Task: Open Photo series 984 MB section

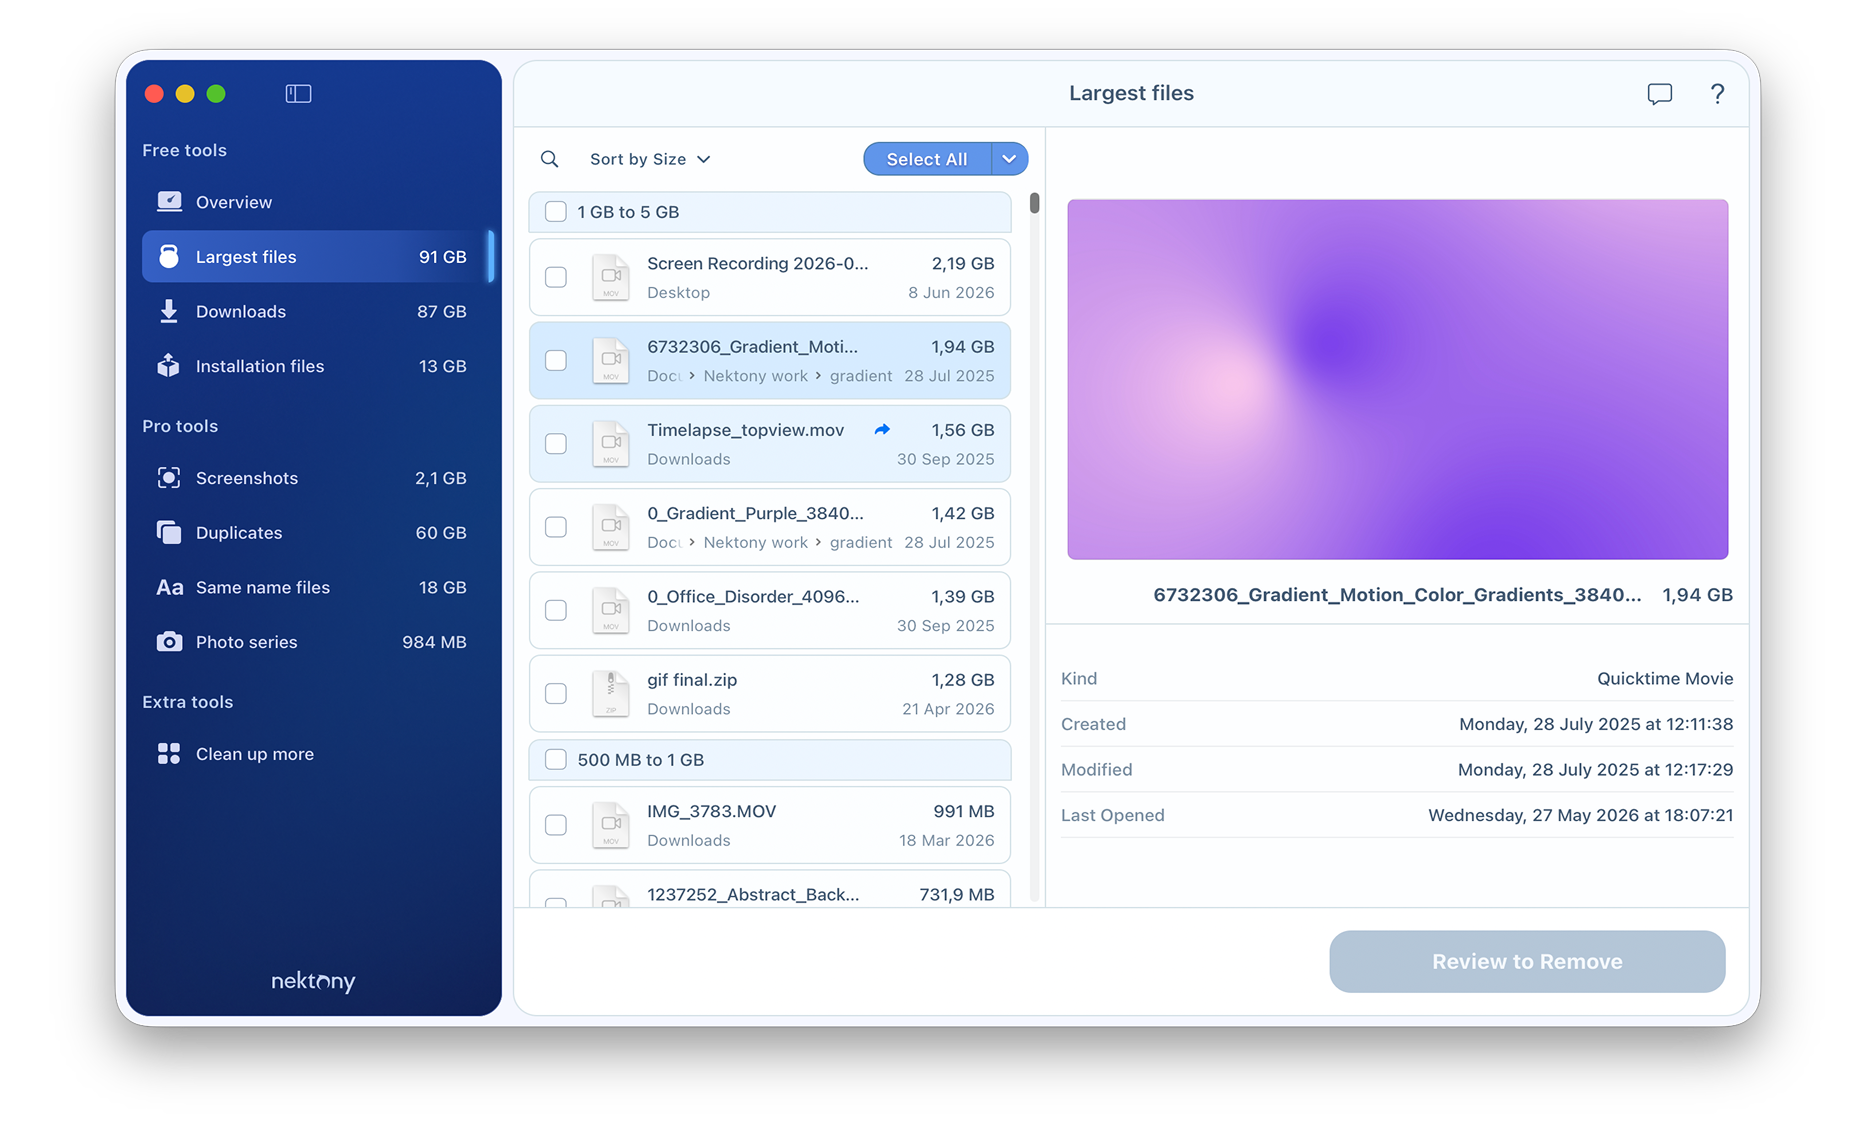Action: point(314,642)
